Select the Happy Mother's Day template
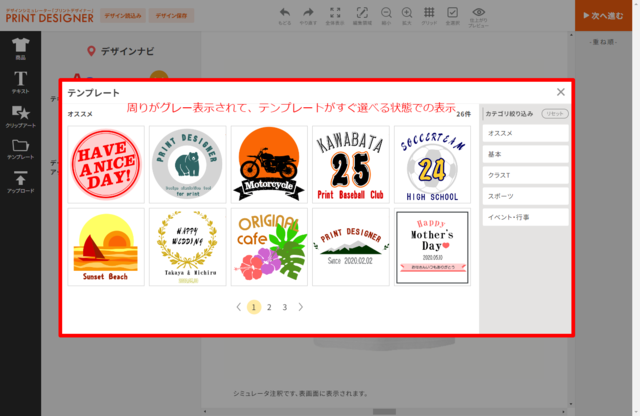 point(433,247)
